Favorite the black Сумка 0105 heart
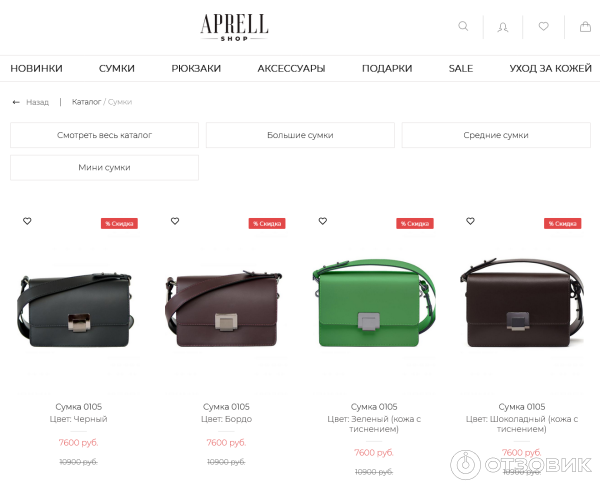Screen dimensions: 600x490 [27, 221]
